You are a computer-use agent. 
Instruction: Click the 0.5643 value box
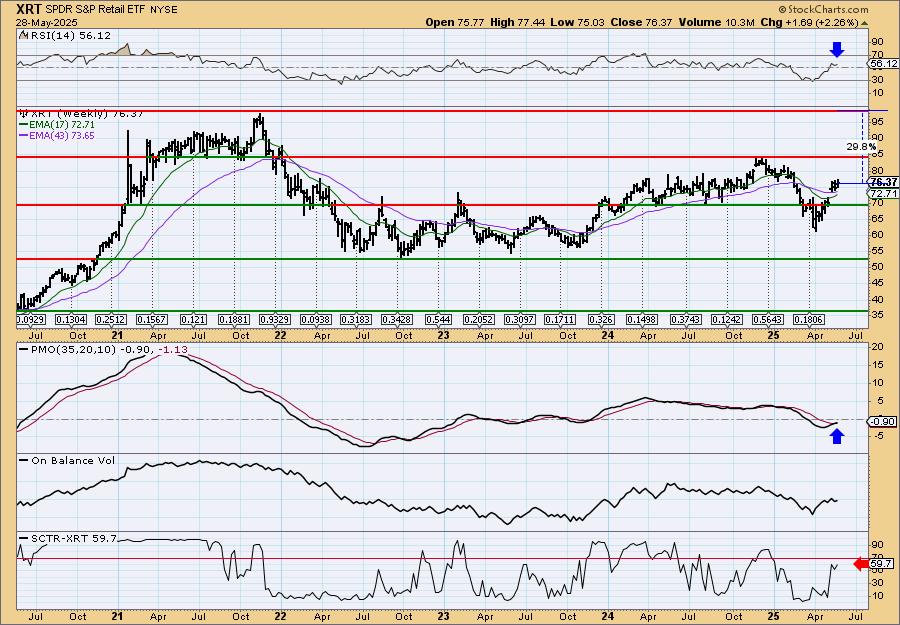[767, 319]
